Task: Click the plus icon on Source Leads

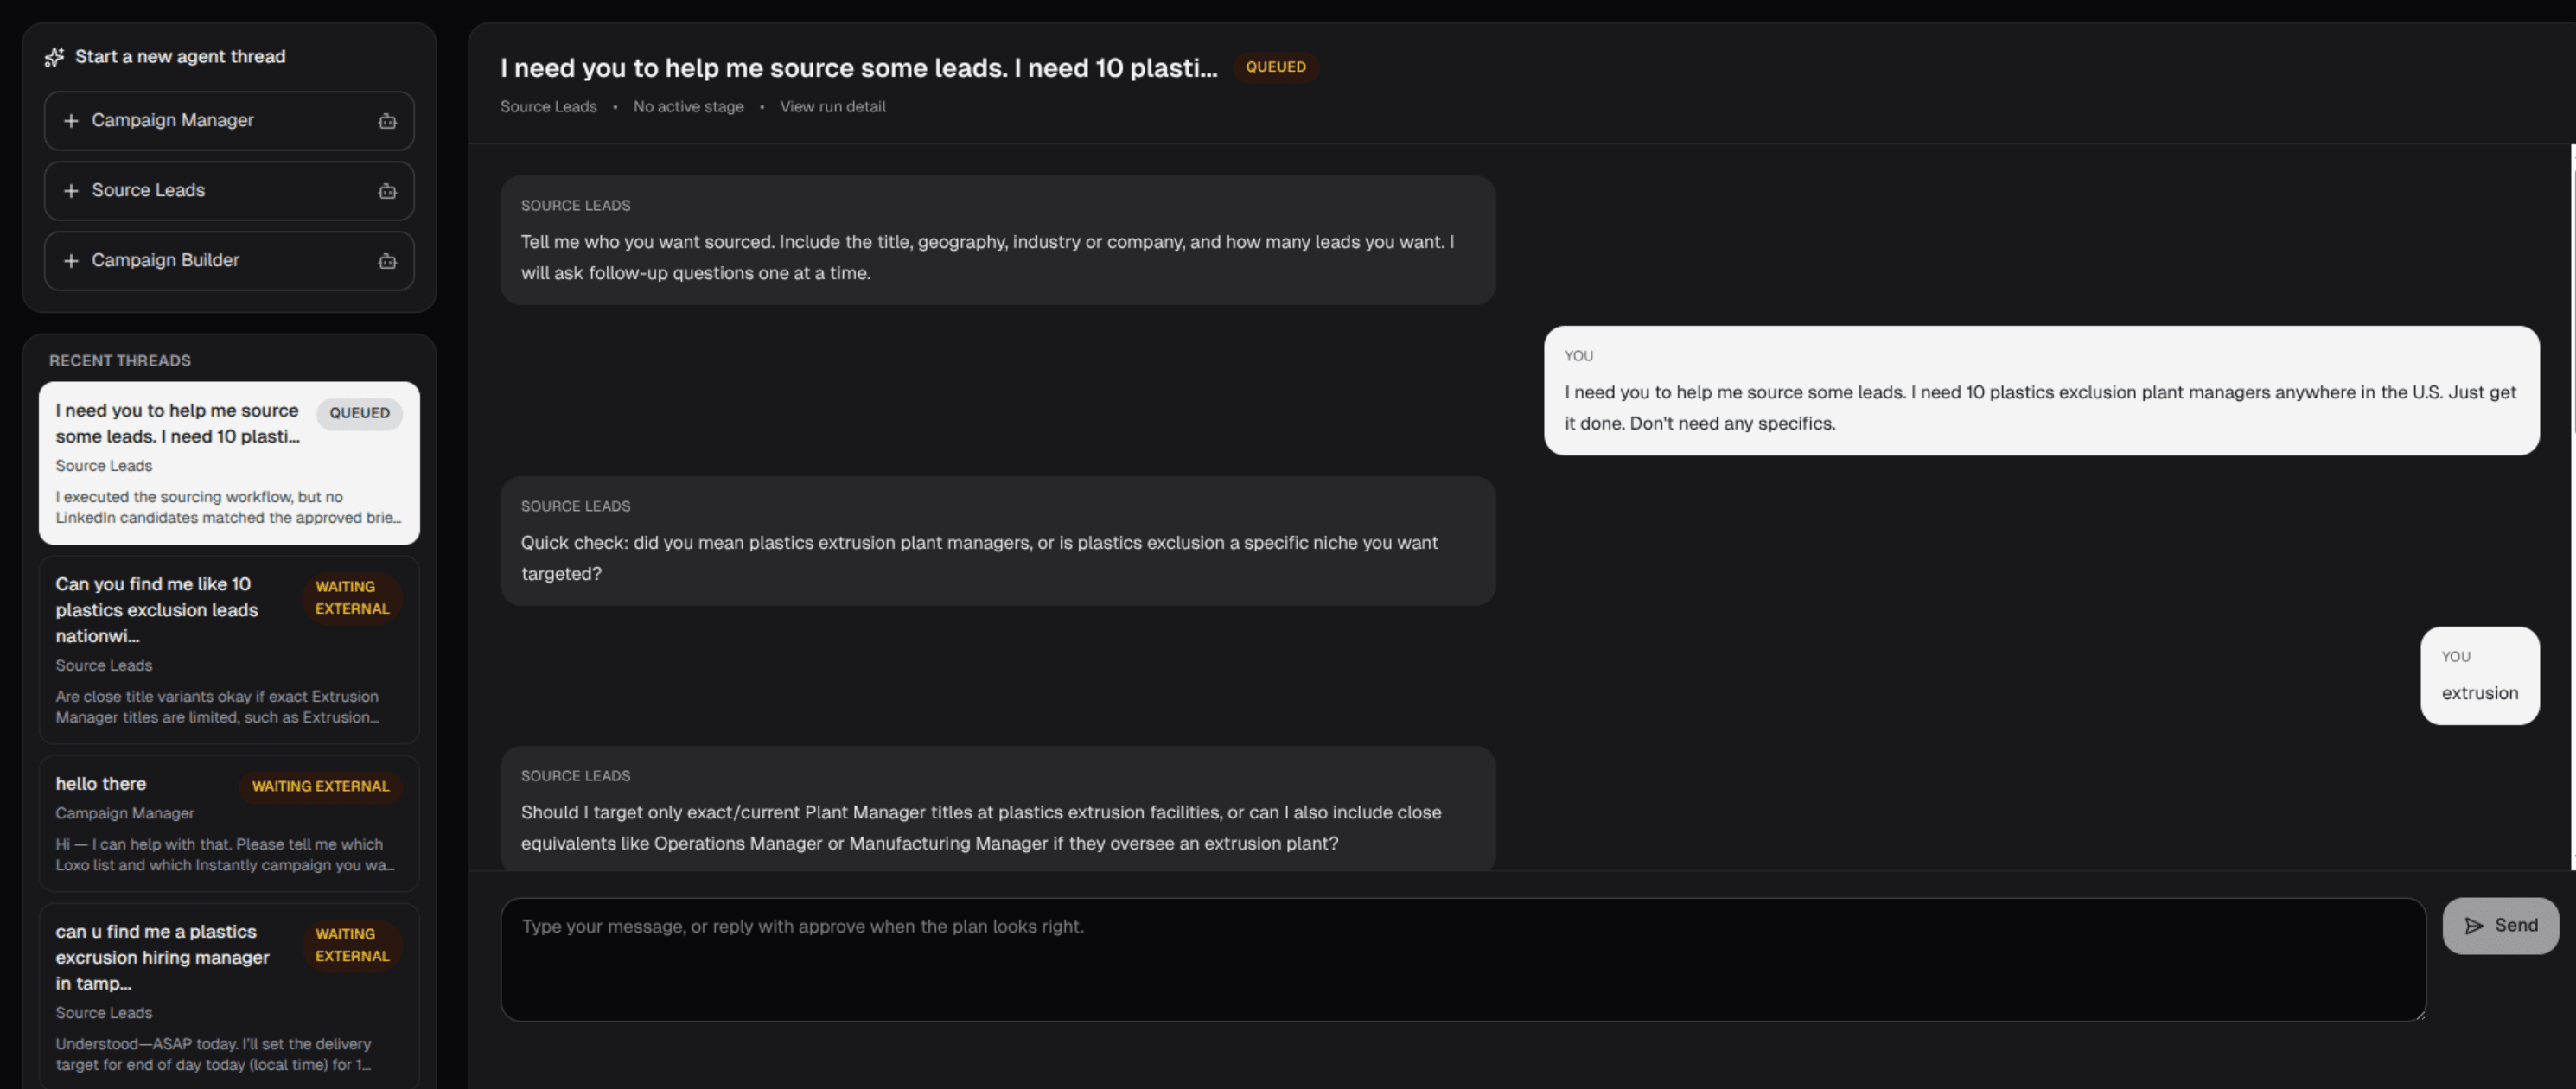Action: point(70,190)
